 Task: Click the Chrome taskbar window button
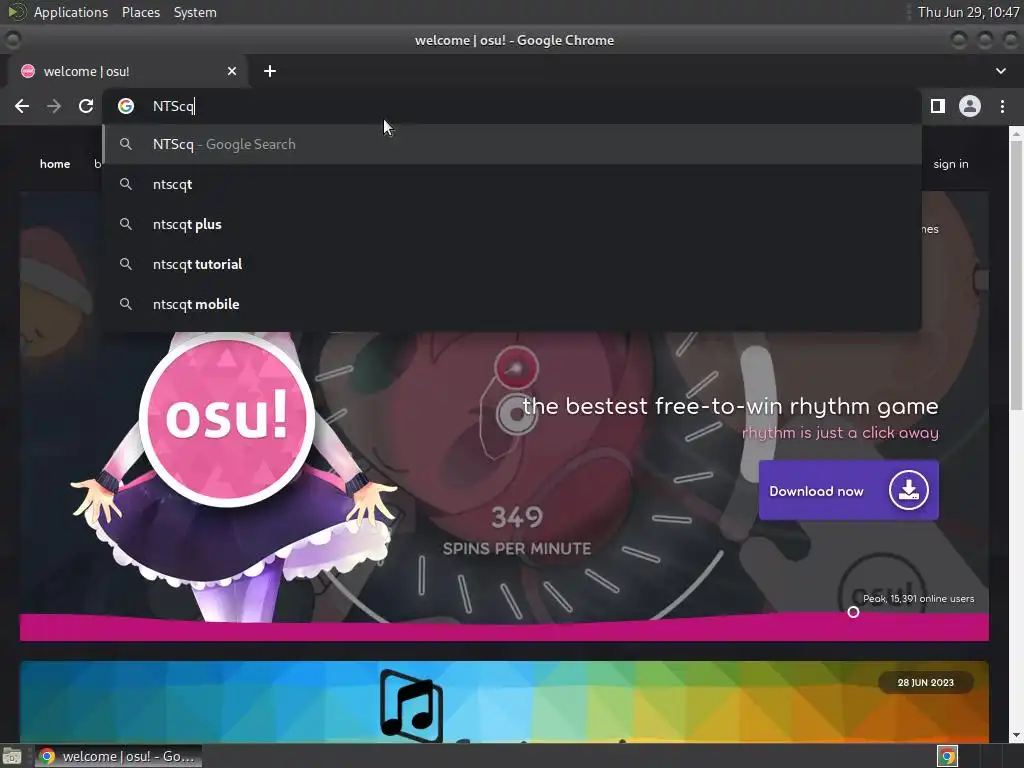click(118, 756)
